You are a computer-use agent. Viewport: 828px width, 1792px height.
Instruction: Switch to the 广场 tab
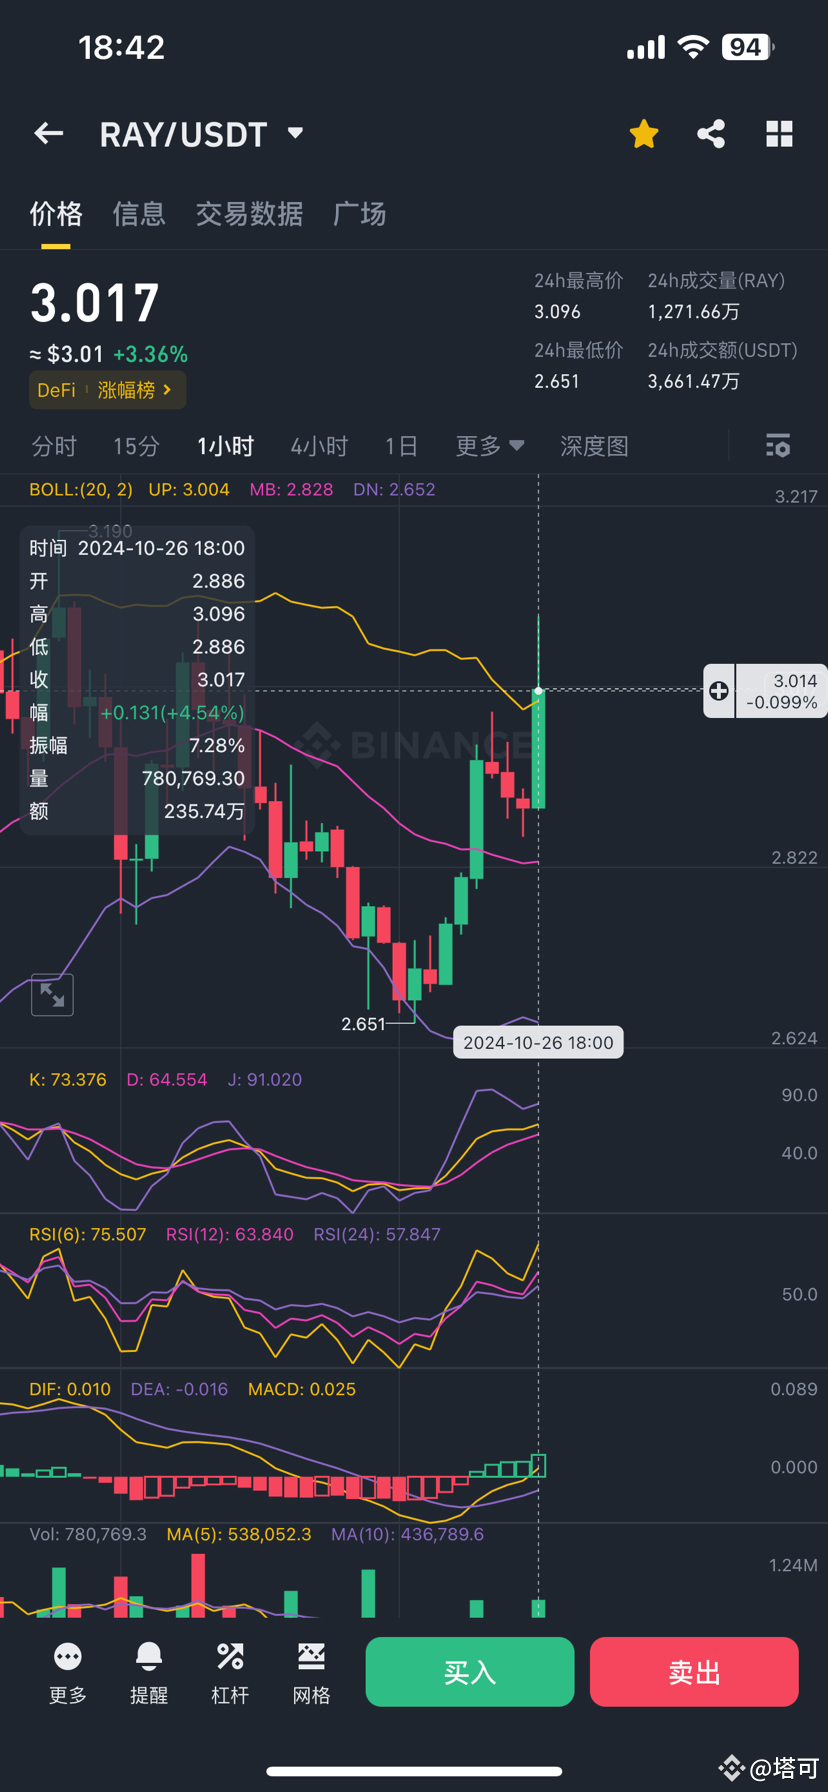(359, 214)
